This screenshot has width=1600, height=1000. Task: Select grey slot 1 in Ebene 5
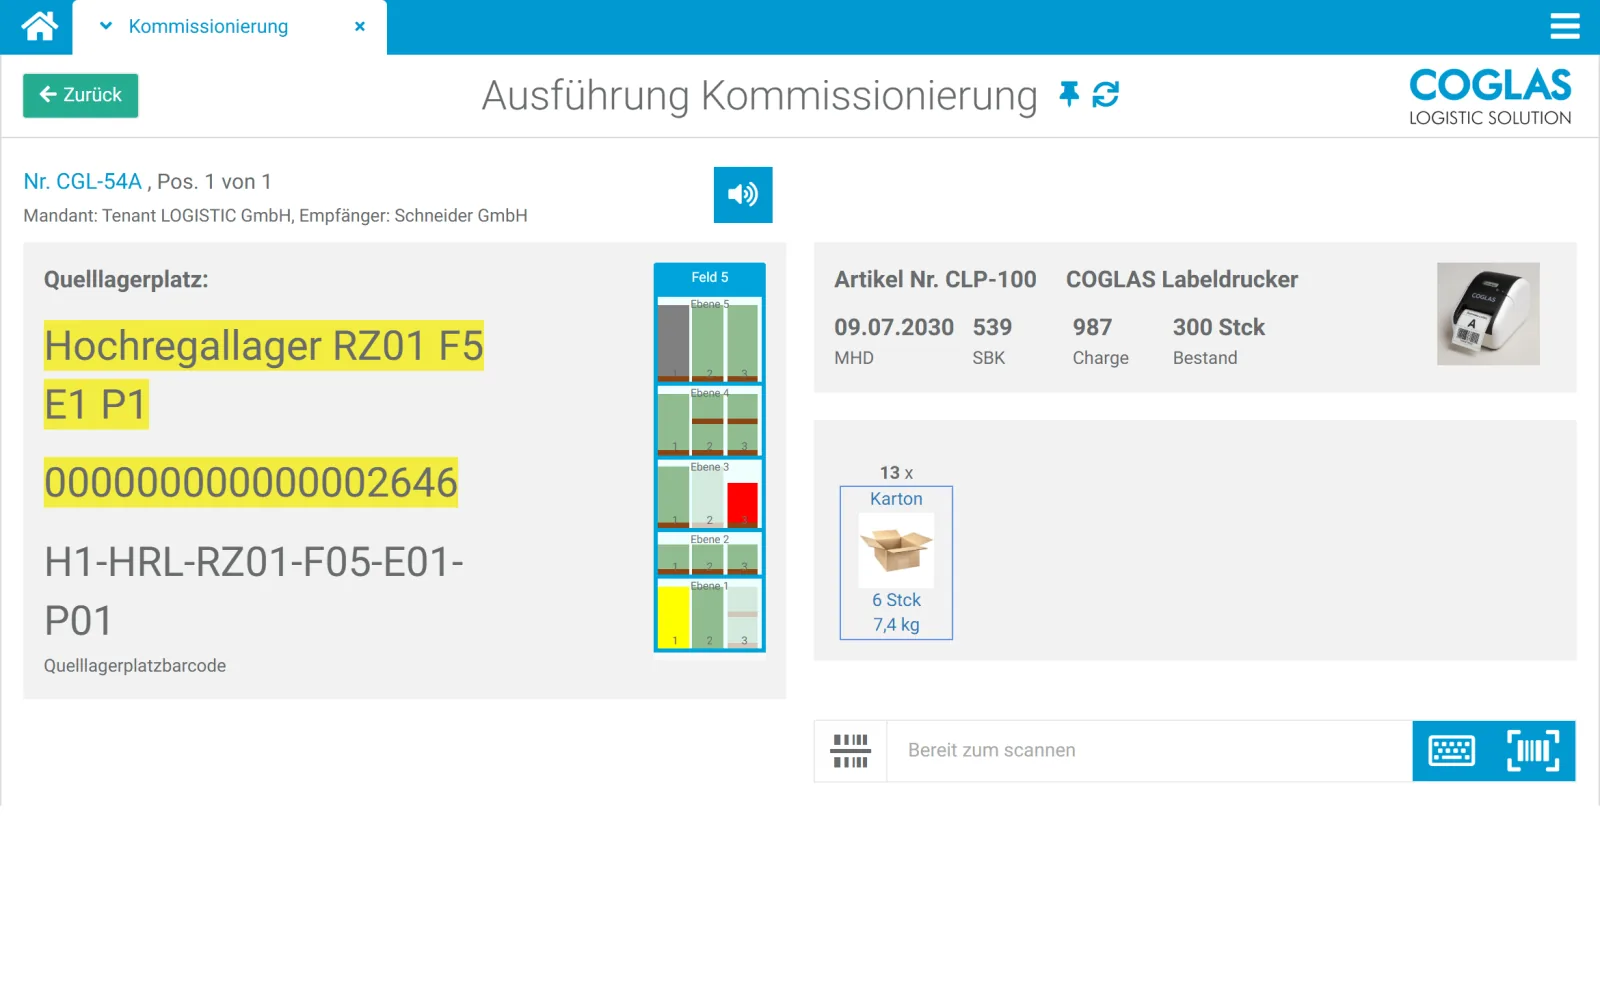674,342
